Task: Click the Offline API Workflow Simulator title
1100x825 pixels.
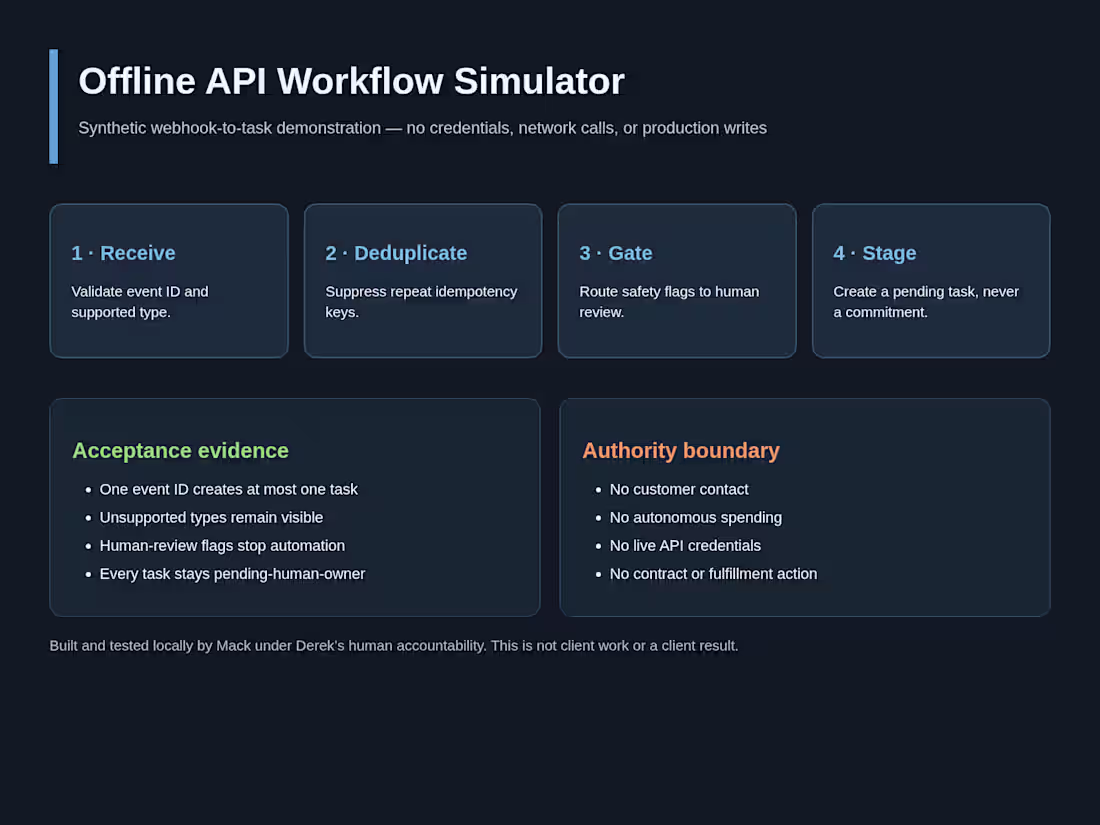Action: pyautogui.click(x=351, y=81)
